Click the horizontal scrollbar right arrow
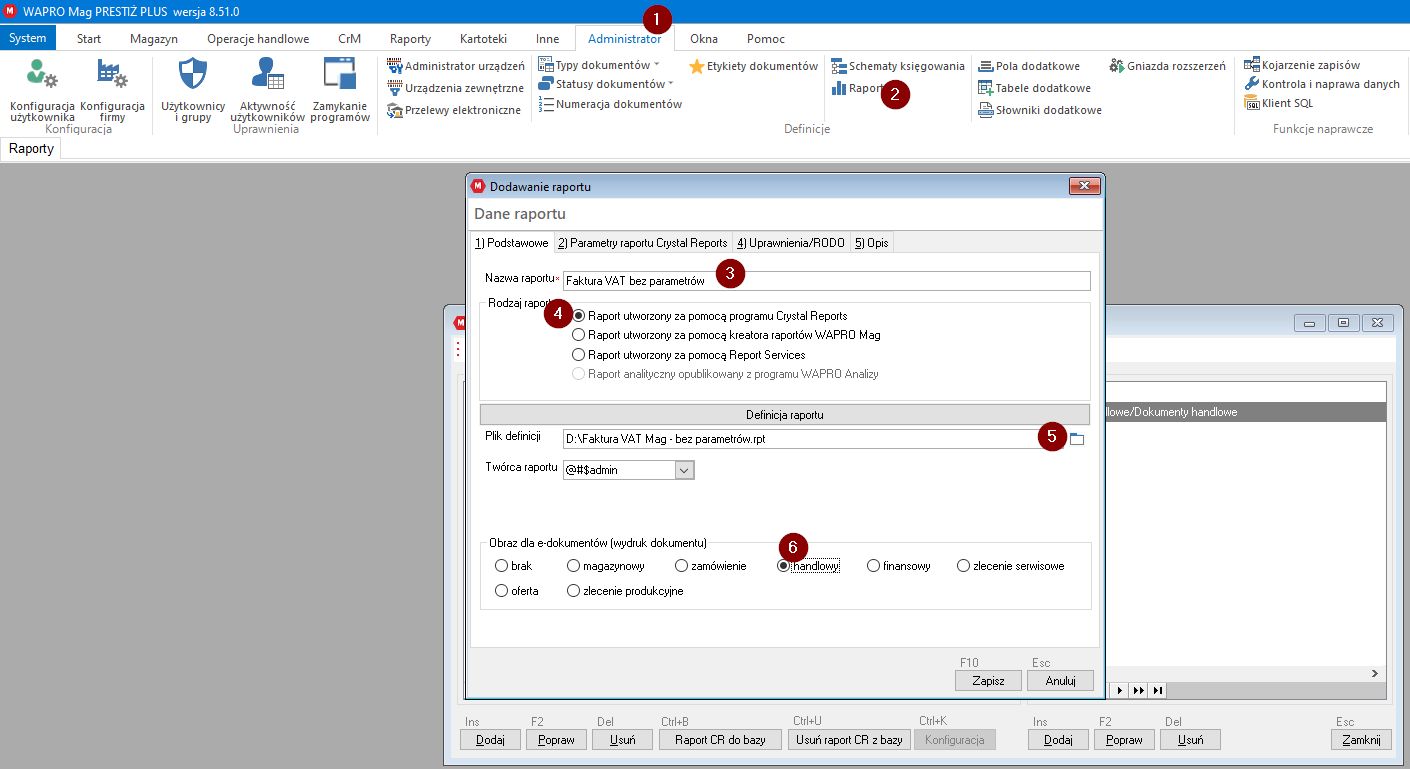This screenshot has height=769, width=1410. click(1374, 674)
